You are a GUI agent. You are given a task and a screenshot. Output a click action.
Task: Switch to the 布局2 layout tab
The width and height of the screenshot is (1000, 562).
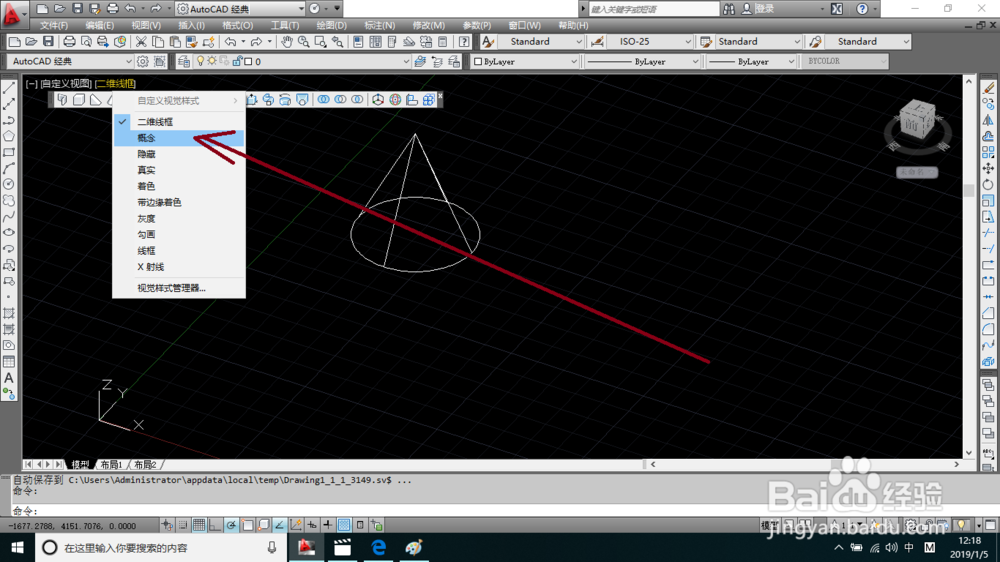click(x=145, y=464)
